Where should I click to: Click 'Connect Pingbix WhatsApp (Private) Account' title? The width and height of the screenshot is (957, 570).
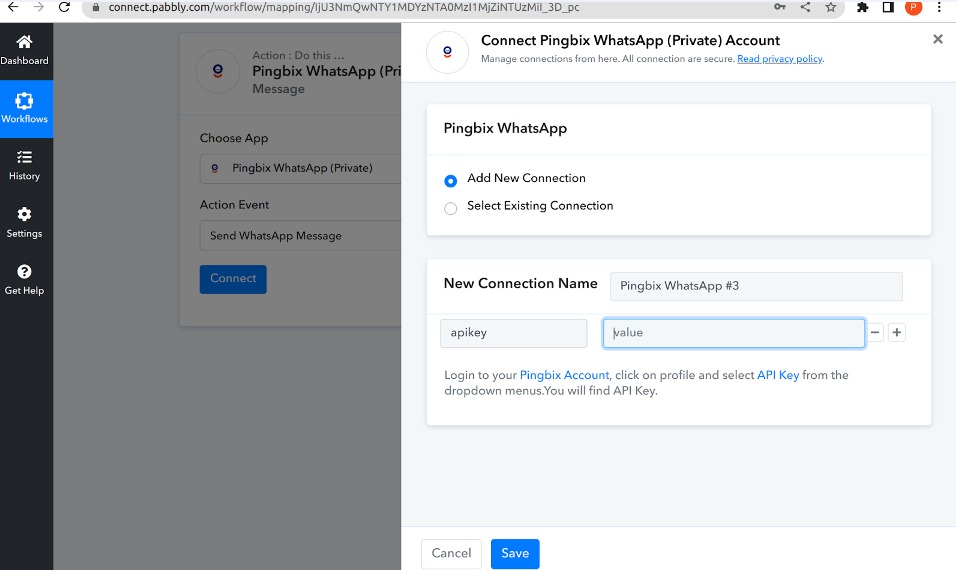click(630, 40)
